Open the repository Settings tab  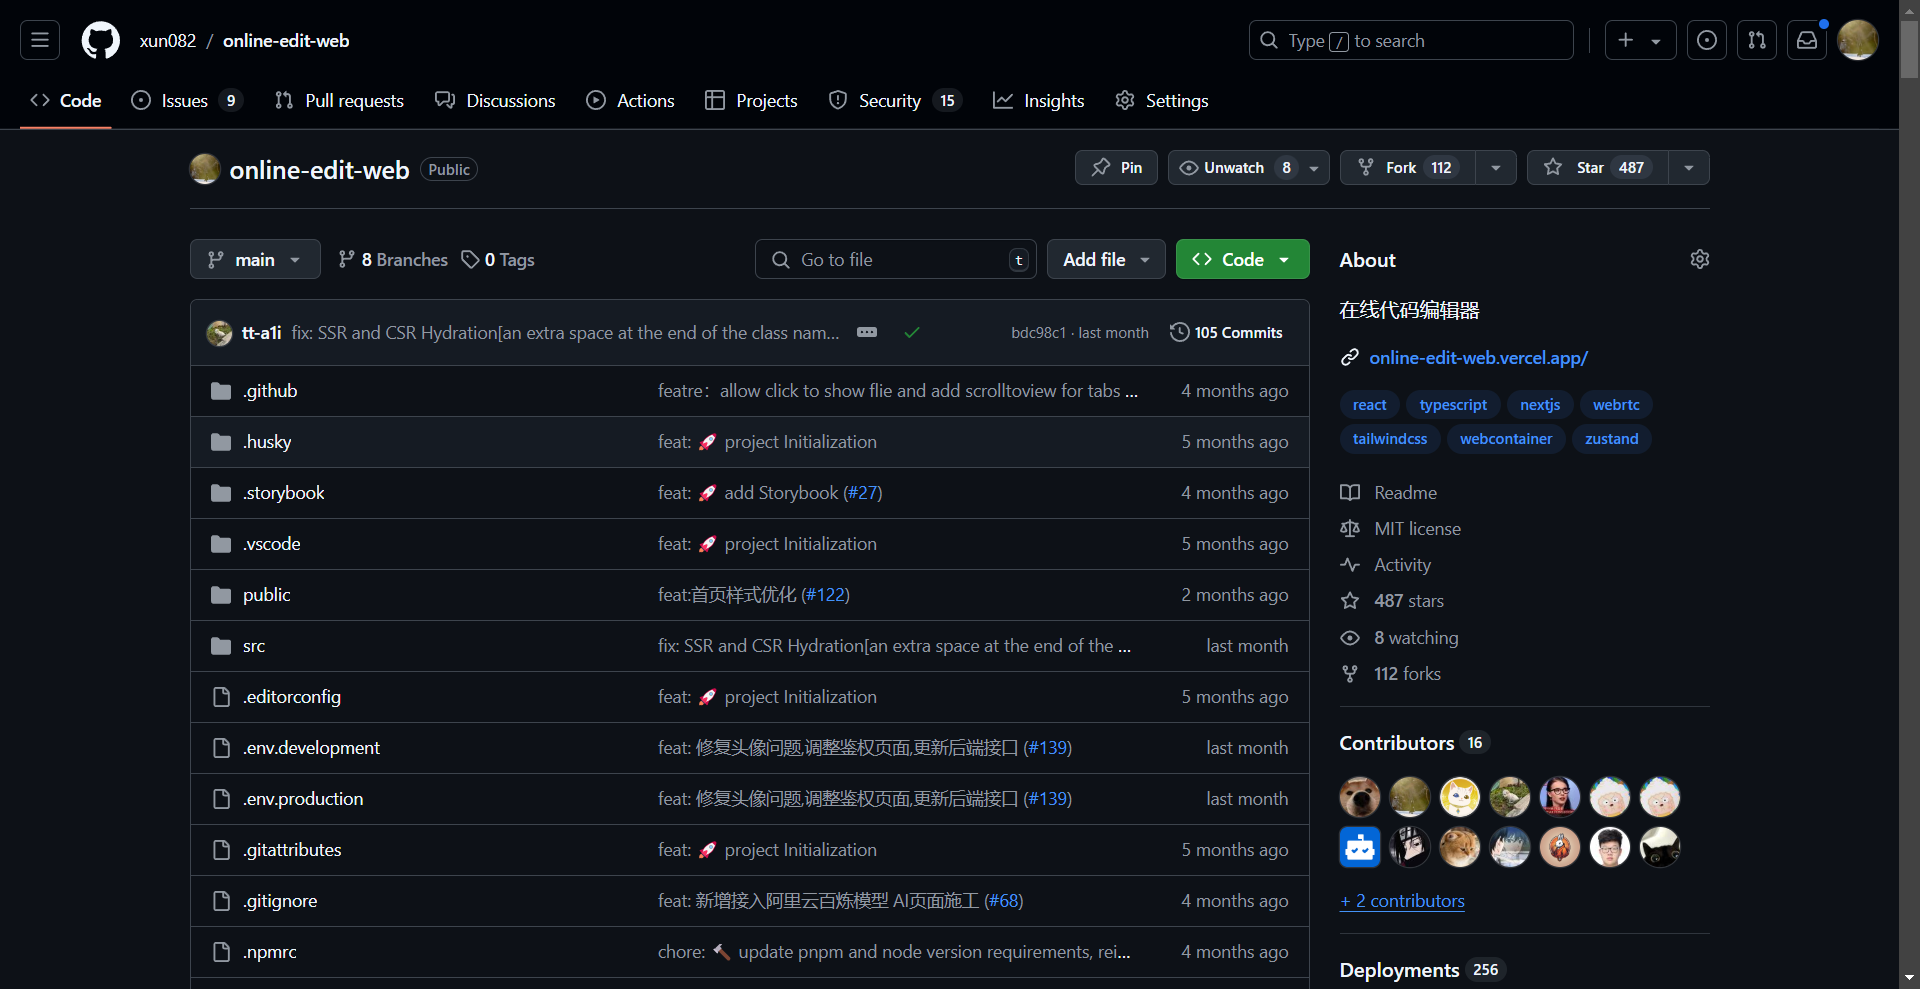tap(1162, 100)
